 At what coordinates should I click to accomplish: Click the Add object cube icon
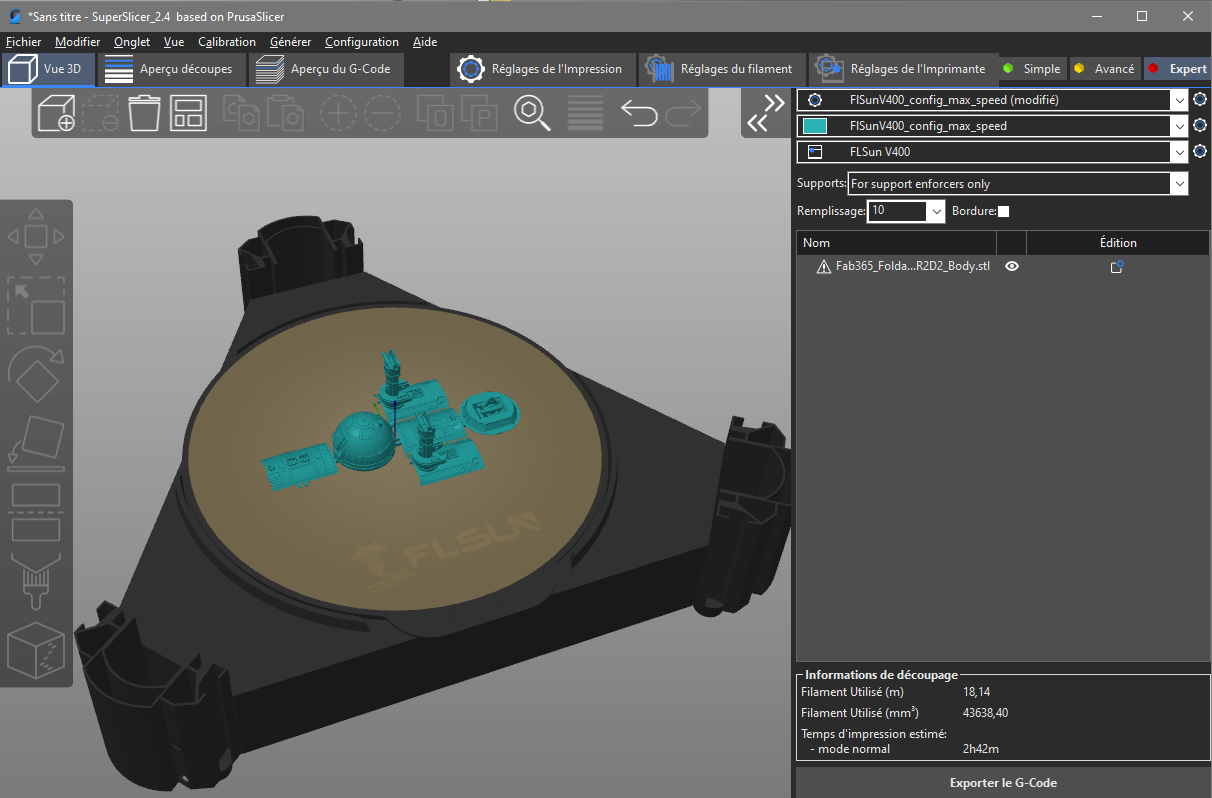tap(56, 112)
